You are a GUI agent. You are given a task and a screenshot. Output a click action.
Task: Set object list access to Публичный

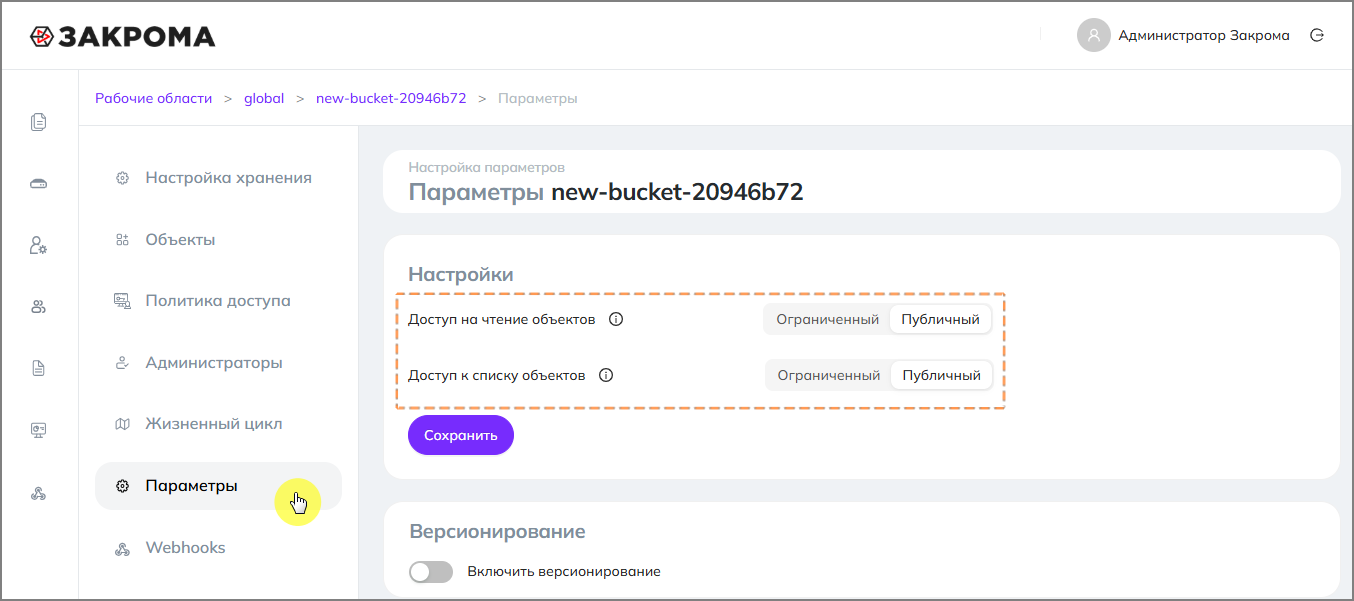coord(941,376)
